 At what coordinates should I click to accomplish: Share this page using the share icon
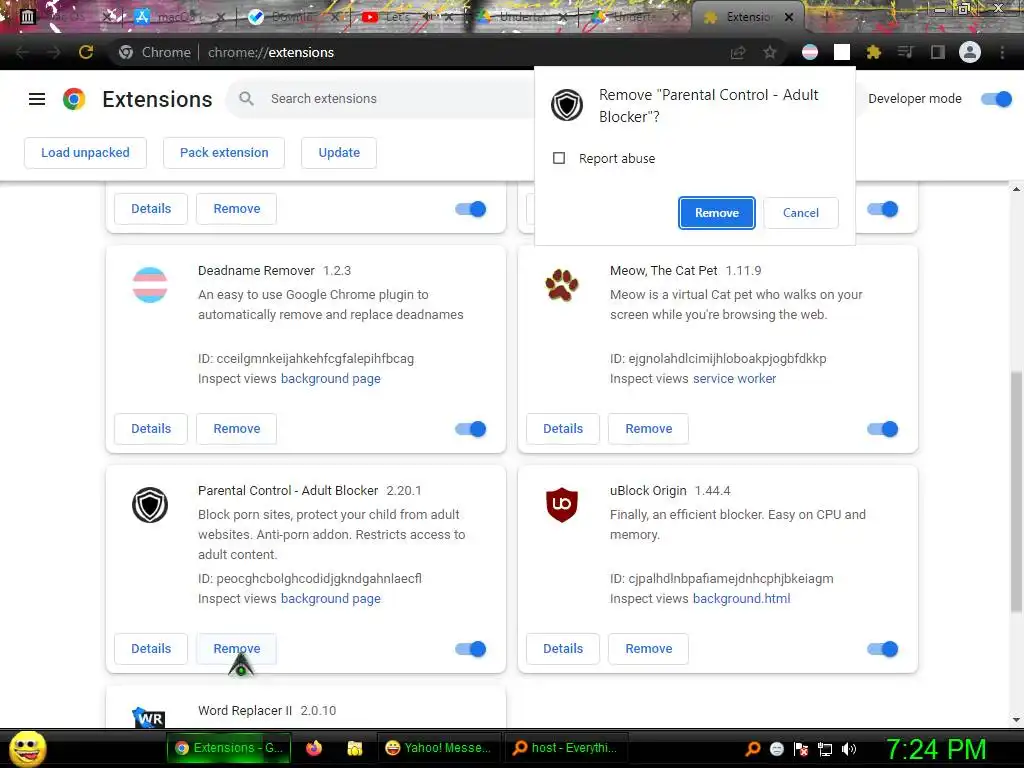(738, 52)
